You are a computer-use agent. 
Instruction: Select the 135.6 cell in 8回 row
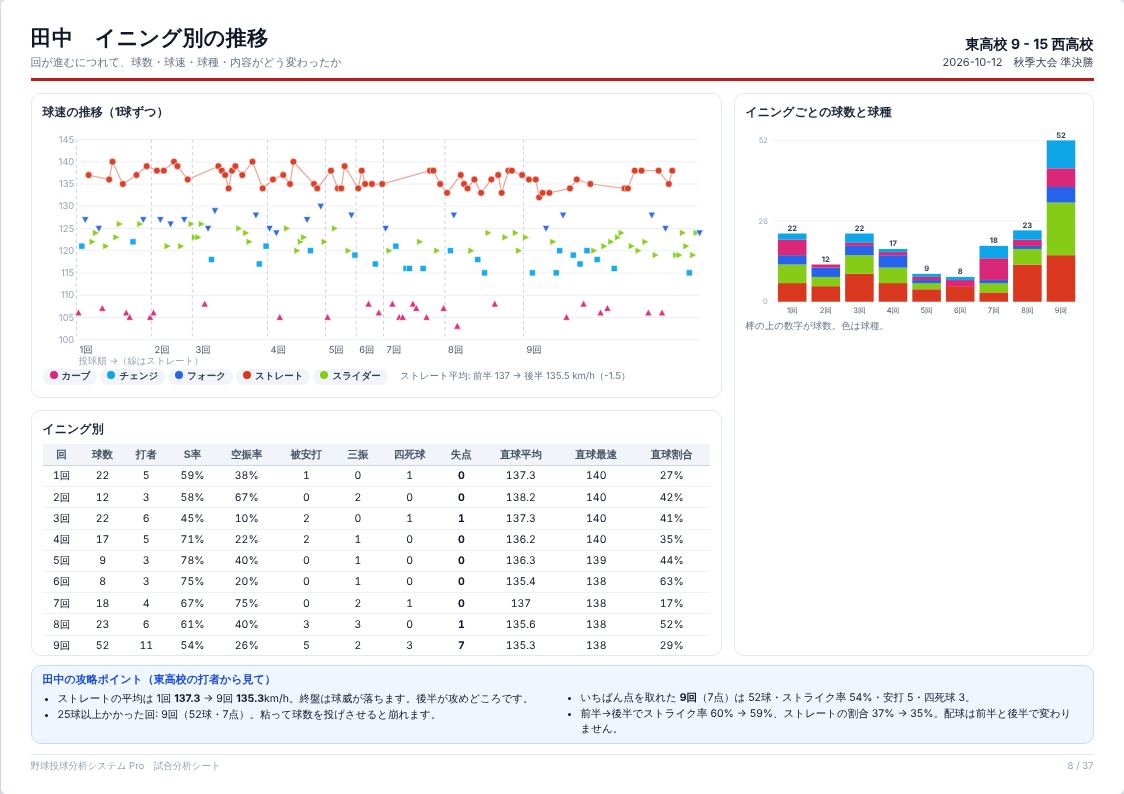(x=520, y=624)
